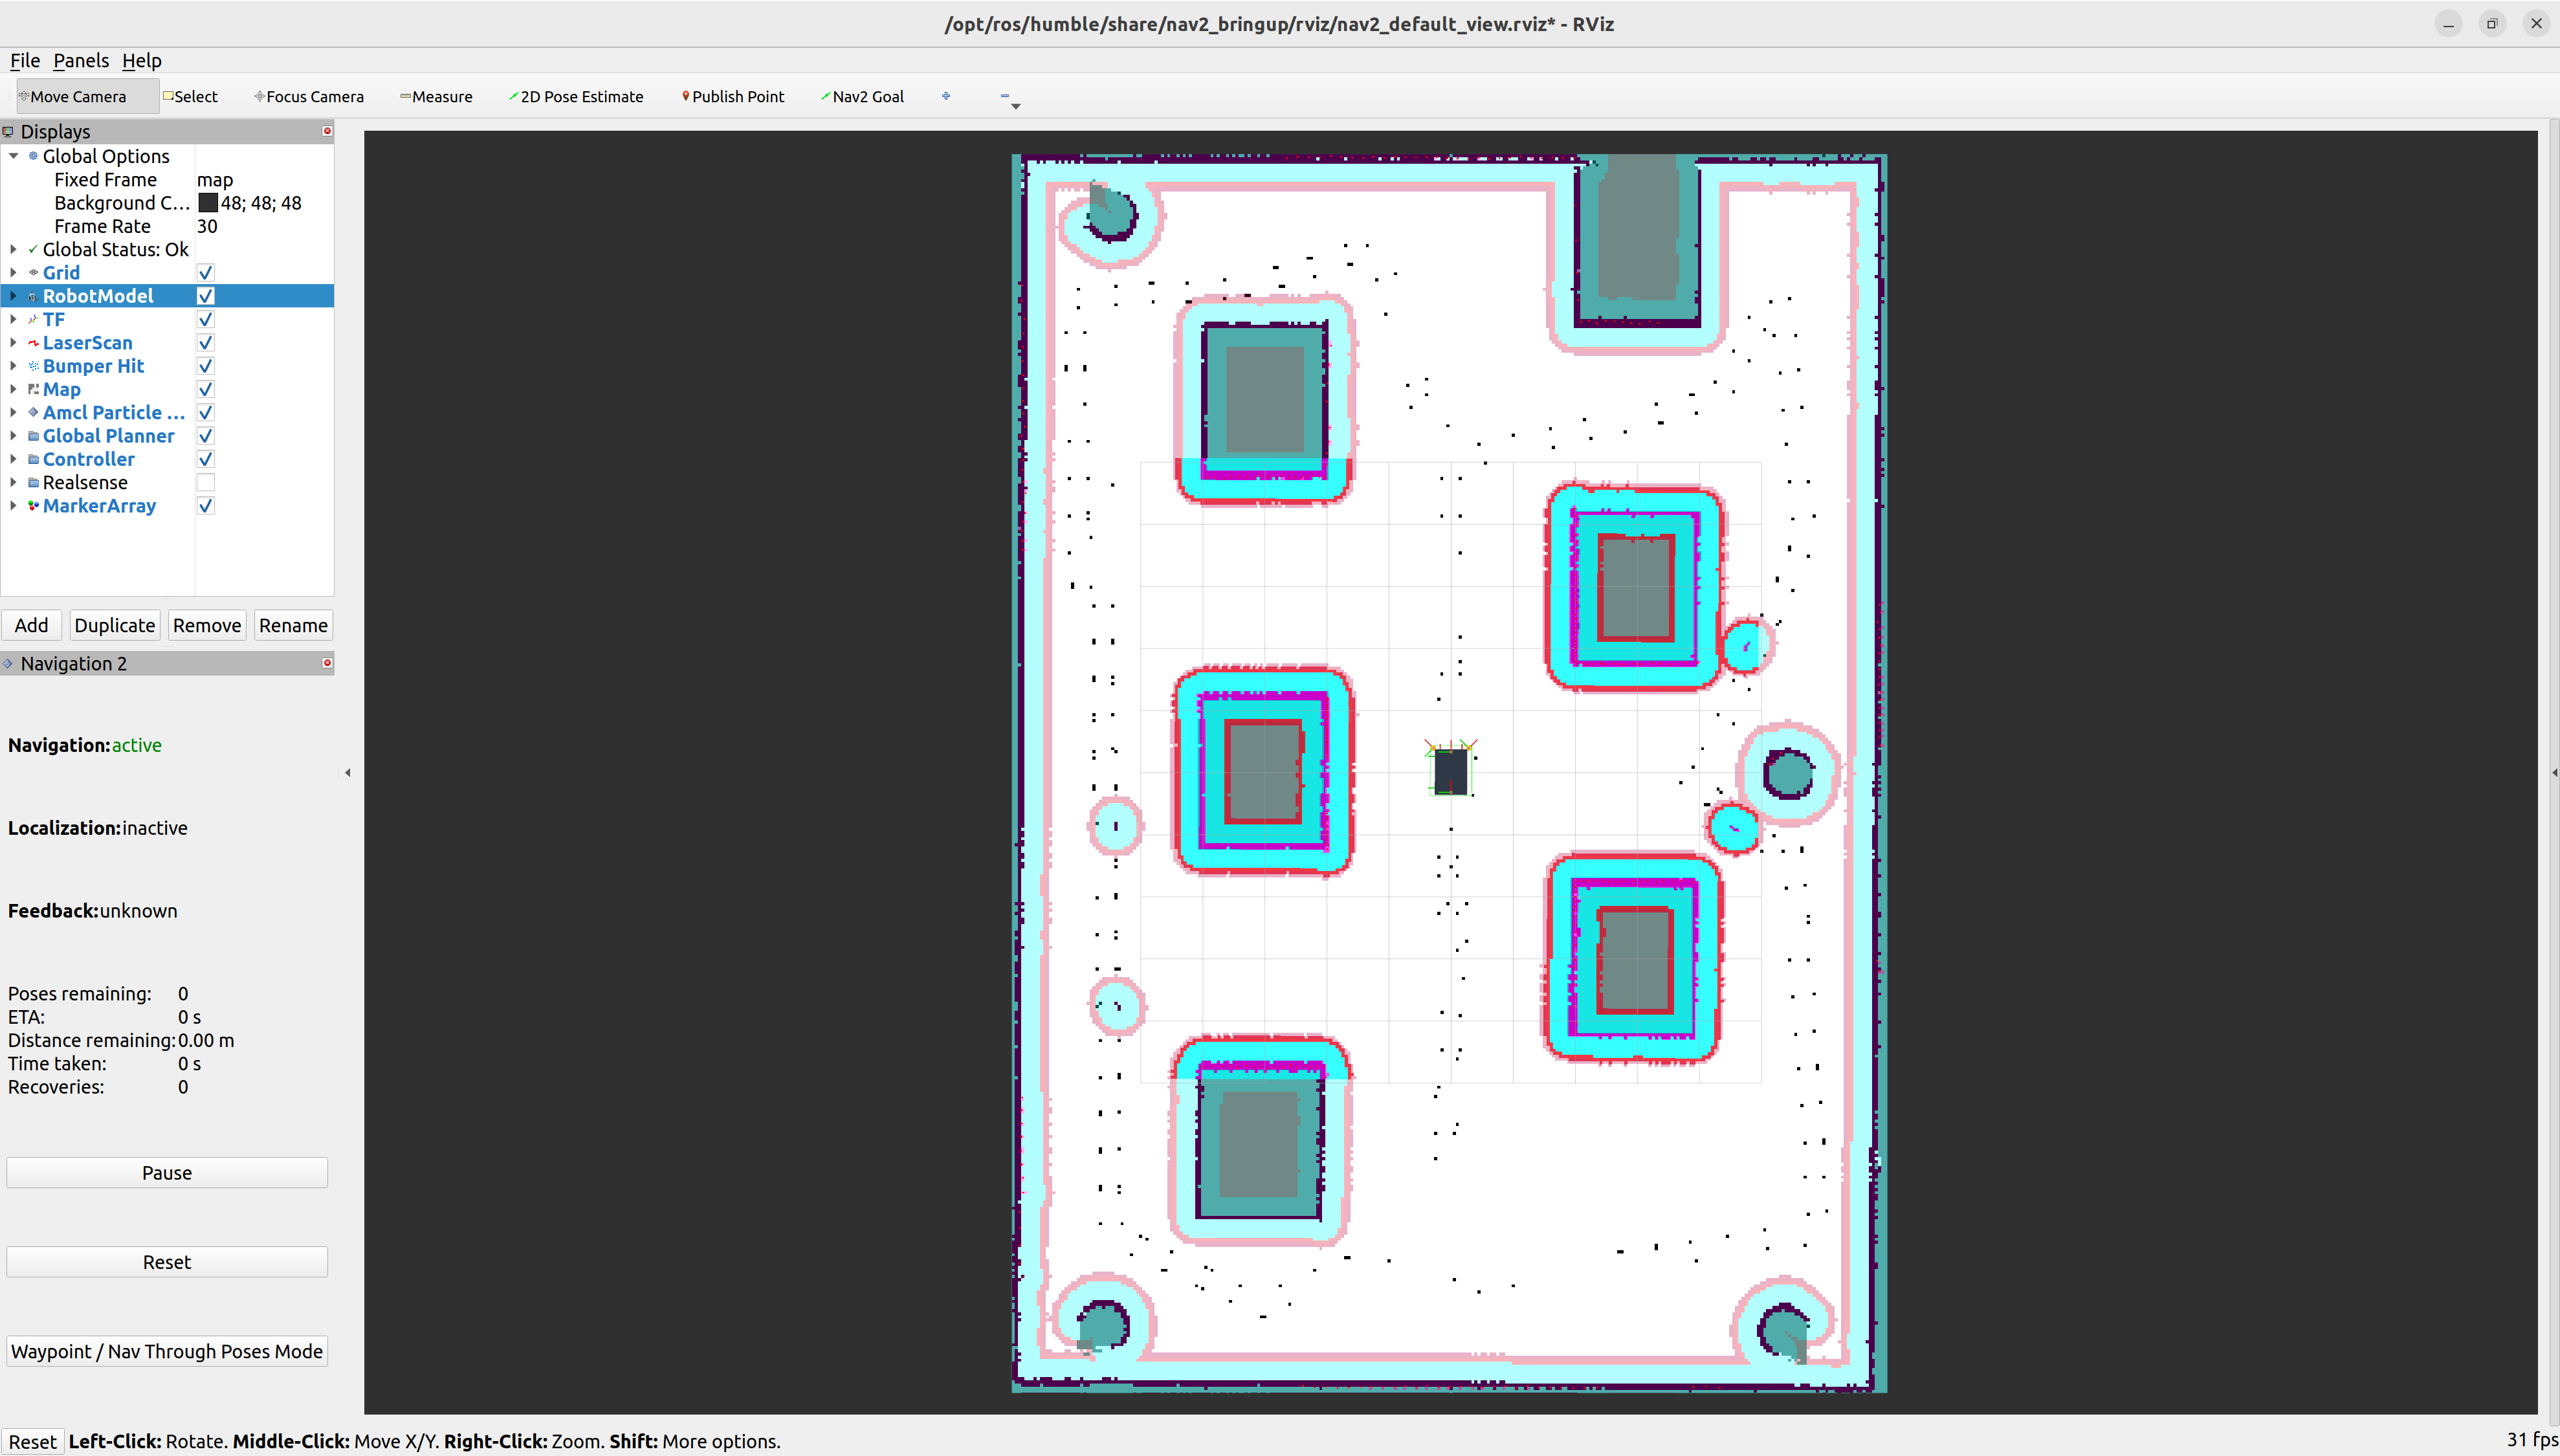2560x1456 pixels.
Task: Close the Displays panel
Action: tap(327, 131)
